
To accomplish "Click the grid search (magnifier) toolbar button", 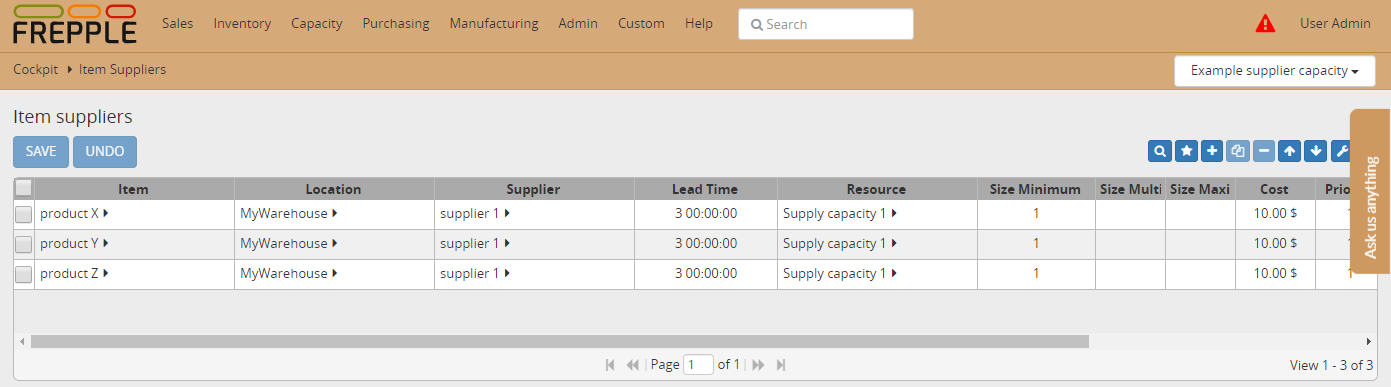I will pyautogui.click(x=1160, y=151).
